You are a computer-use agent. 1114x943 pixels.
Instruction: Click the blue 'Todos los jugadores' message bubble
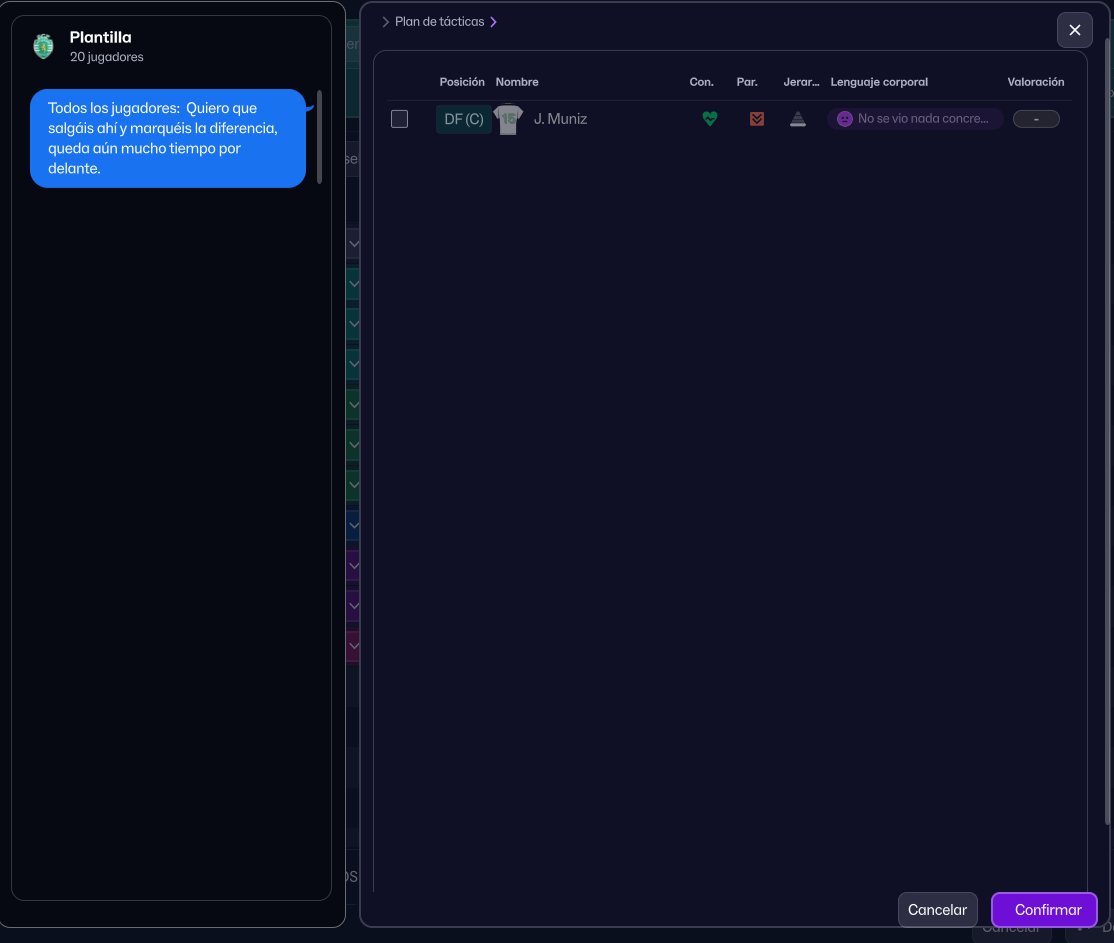pos(168,139)
